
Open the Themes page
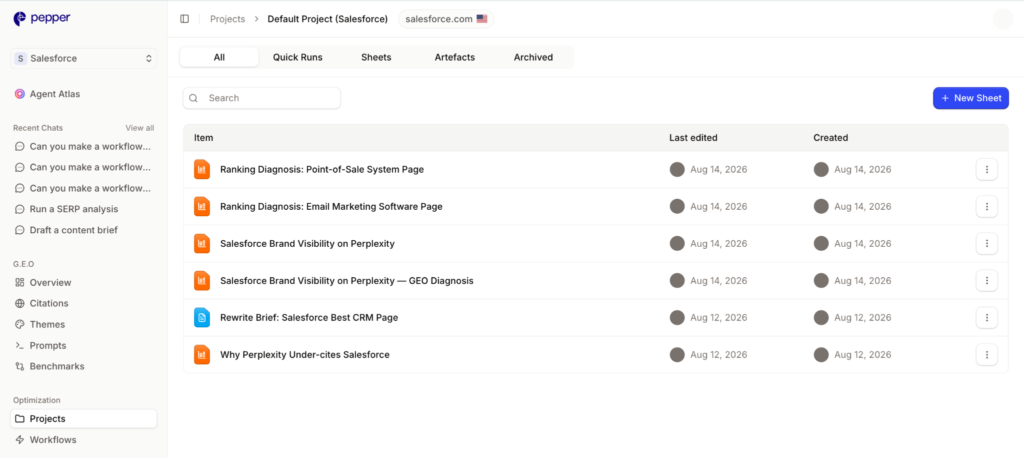pos(47,324)
